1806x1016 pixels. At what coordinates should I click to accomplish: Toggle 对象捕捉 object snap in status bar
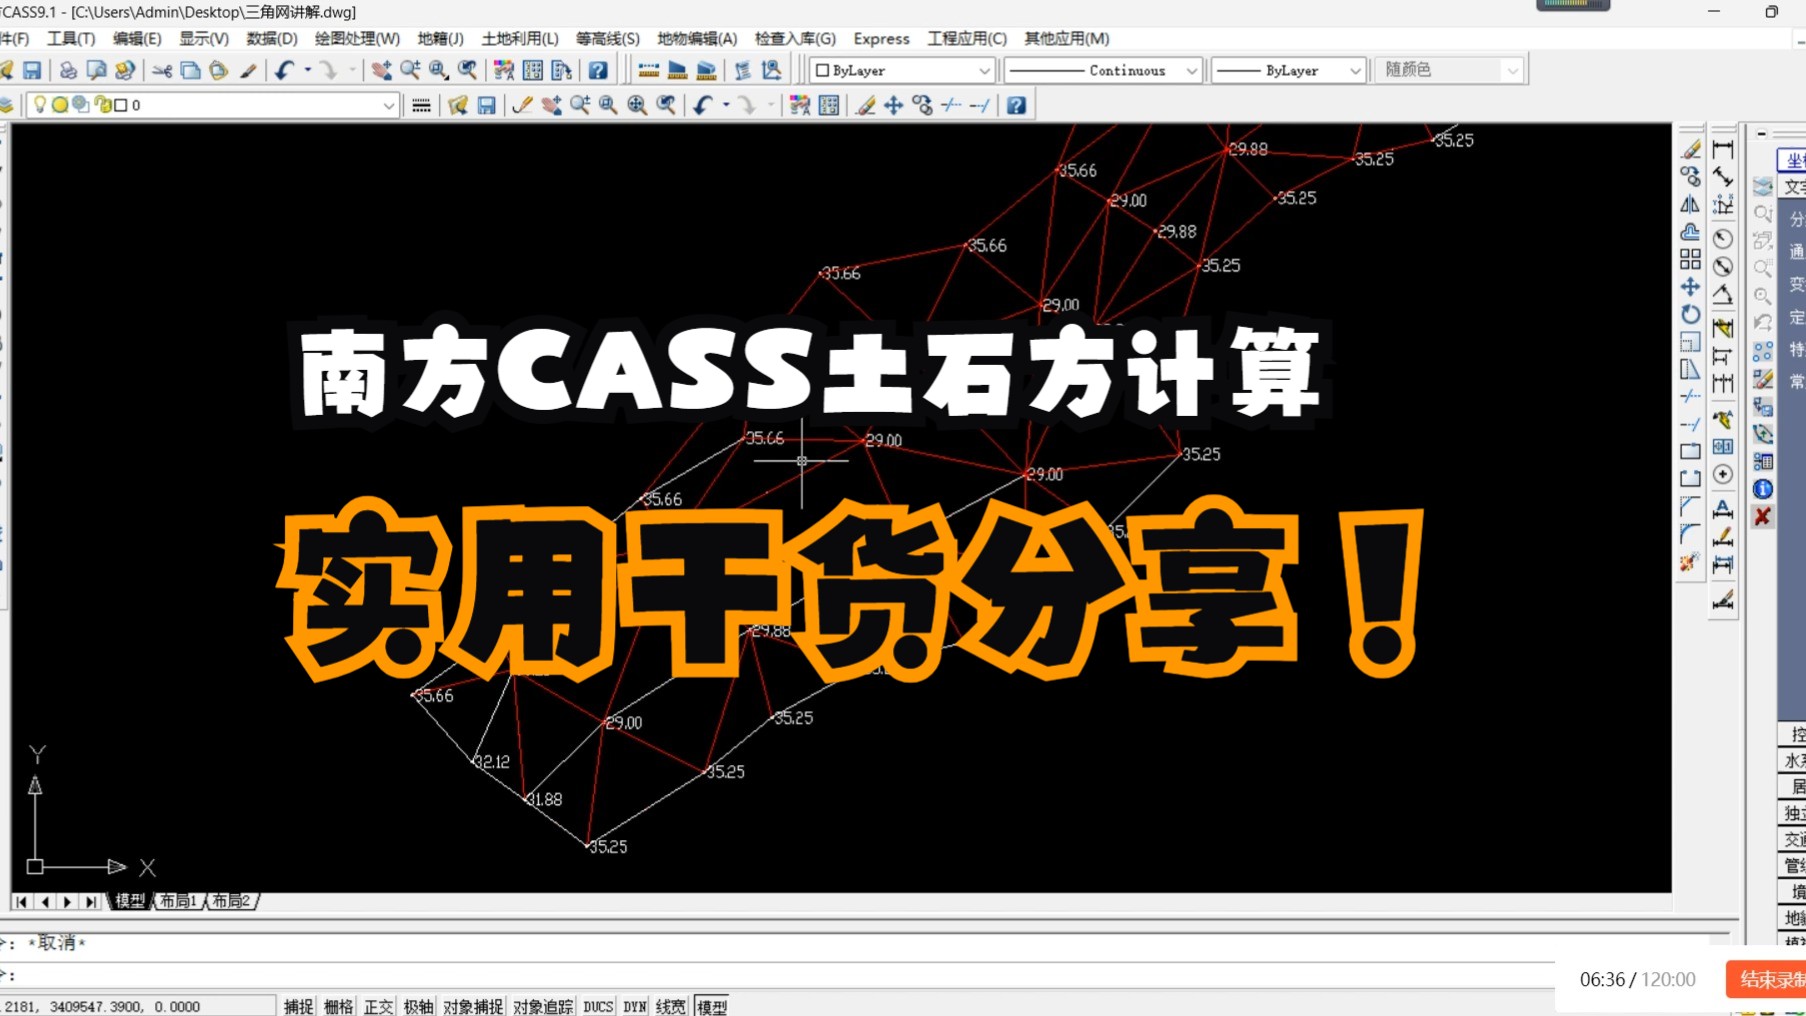pos(472,1006)
